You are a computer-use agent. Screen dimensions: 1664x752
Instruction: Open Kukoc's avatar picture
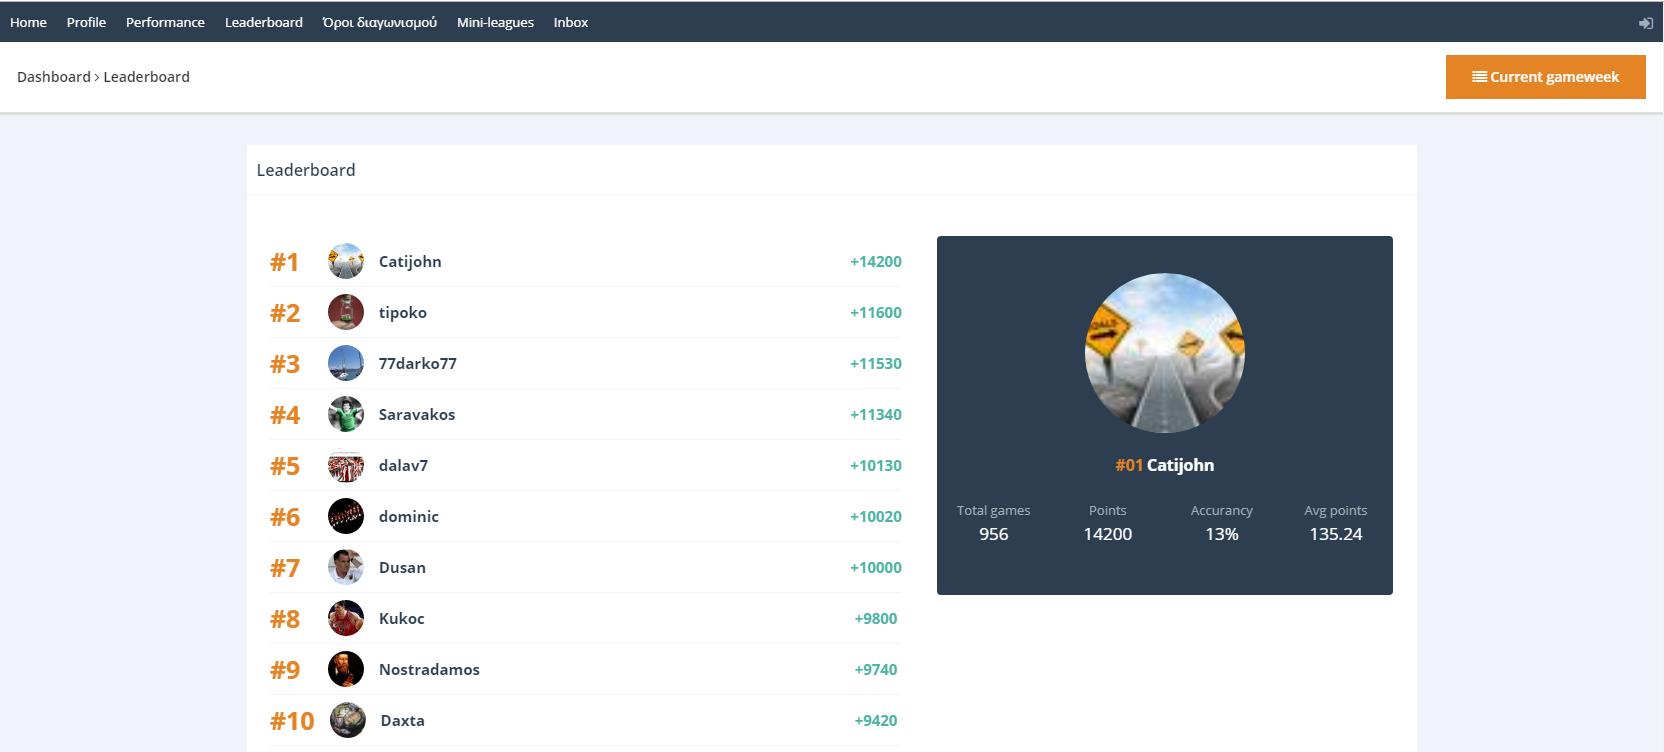346,618
